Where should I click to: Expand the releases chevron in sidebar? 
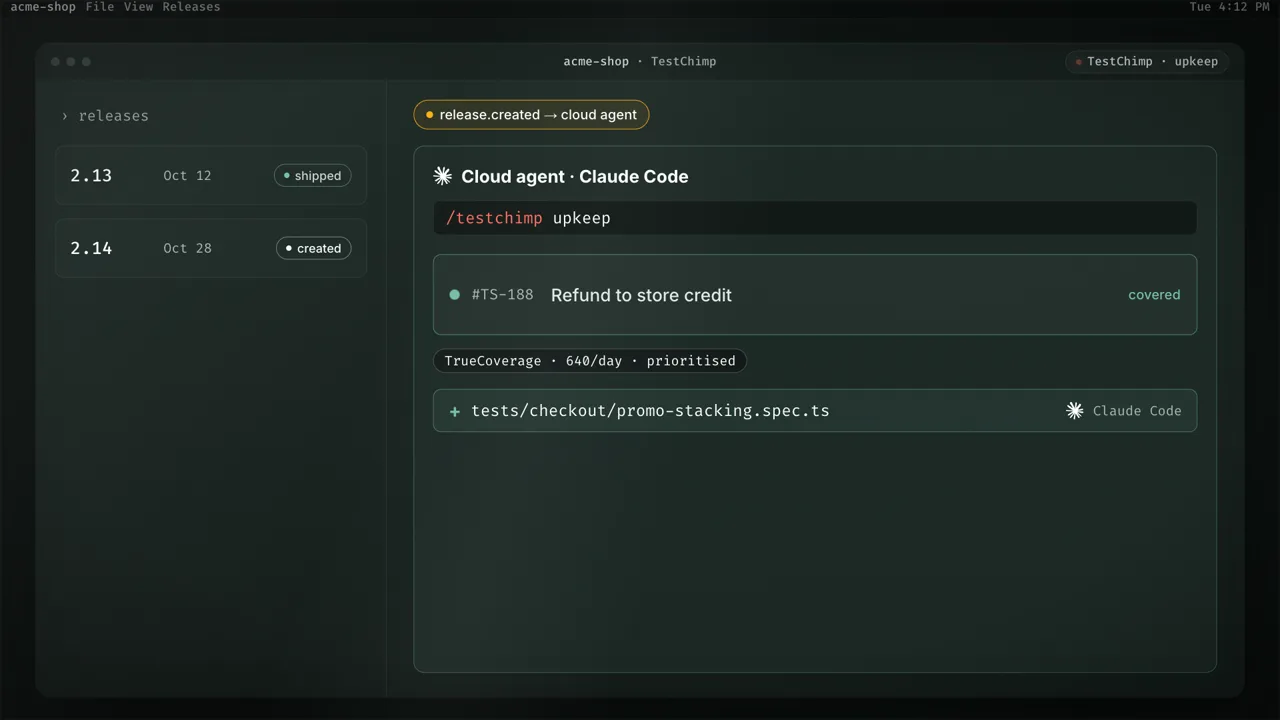tap(65, 116)
